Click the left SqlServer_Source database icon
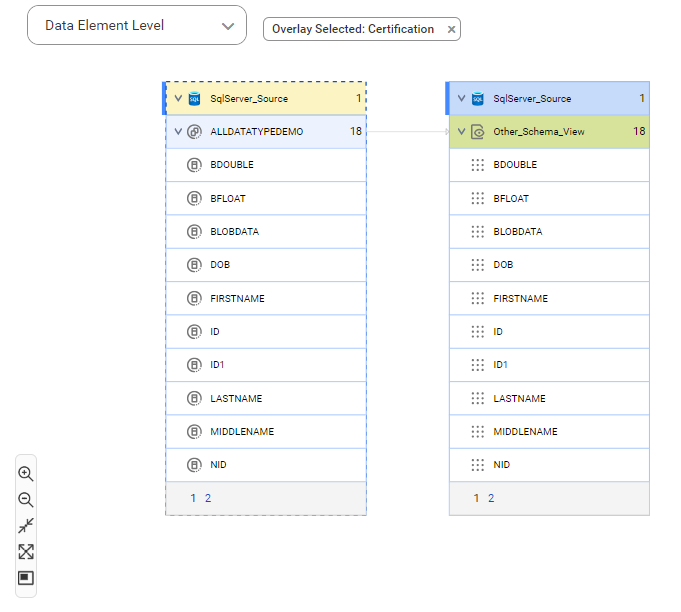681x612 pixels. 194,99
